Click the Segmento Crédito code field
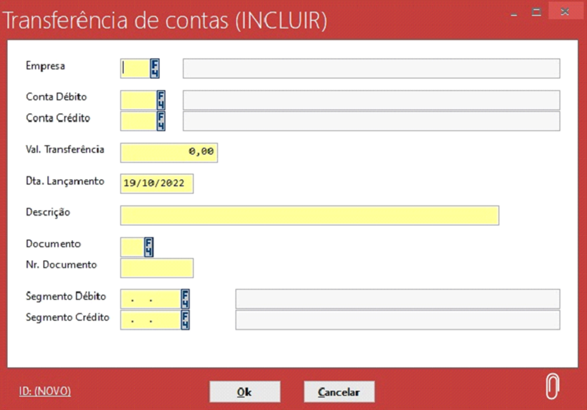 [150, 320]
